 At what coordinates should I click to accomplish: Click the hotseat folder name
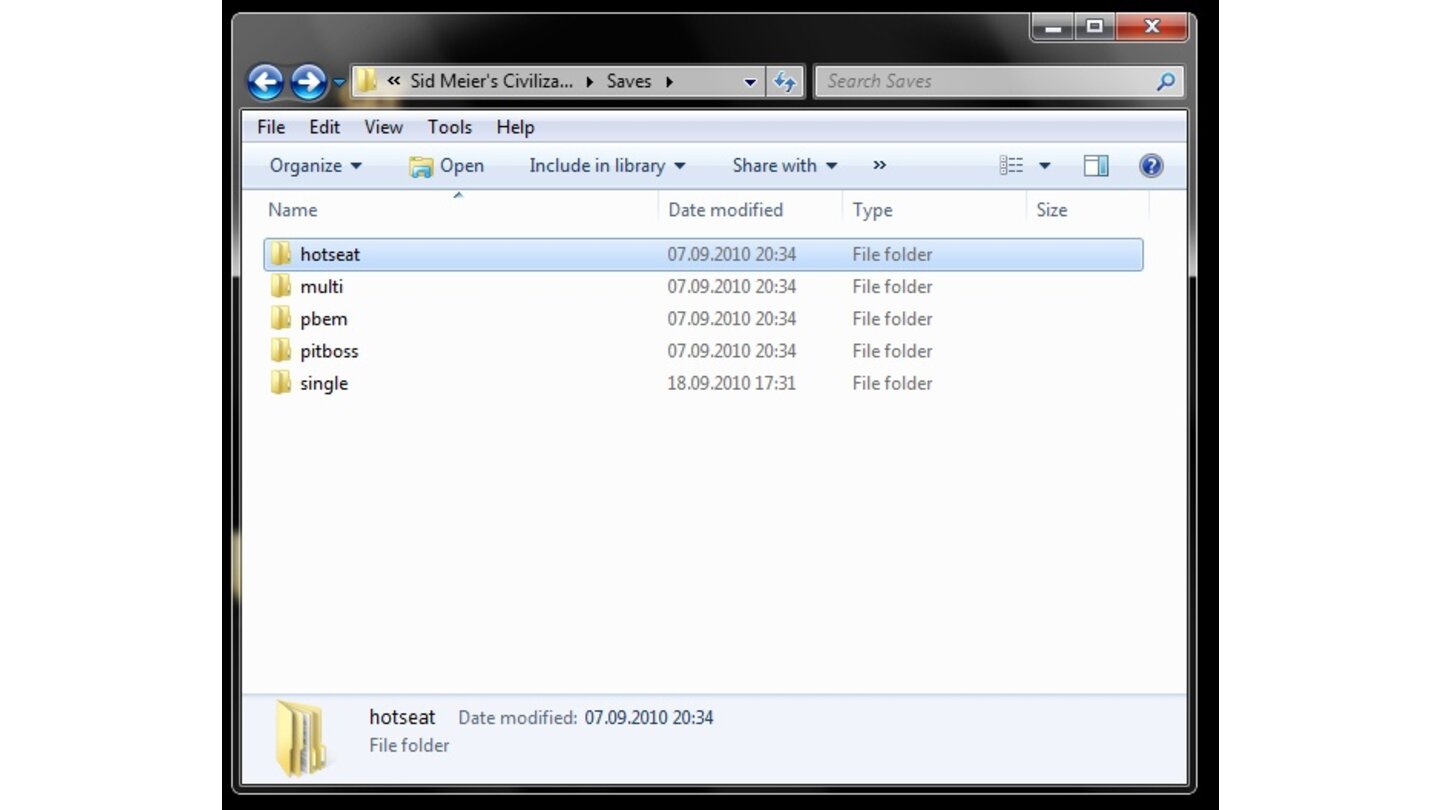pyautogui.click(x=330, y=254)
